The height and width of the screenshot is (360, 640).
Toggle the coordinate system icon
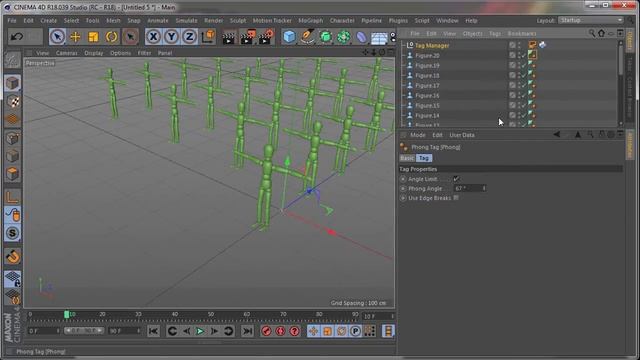click(208, 37)
